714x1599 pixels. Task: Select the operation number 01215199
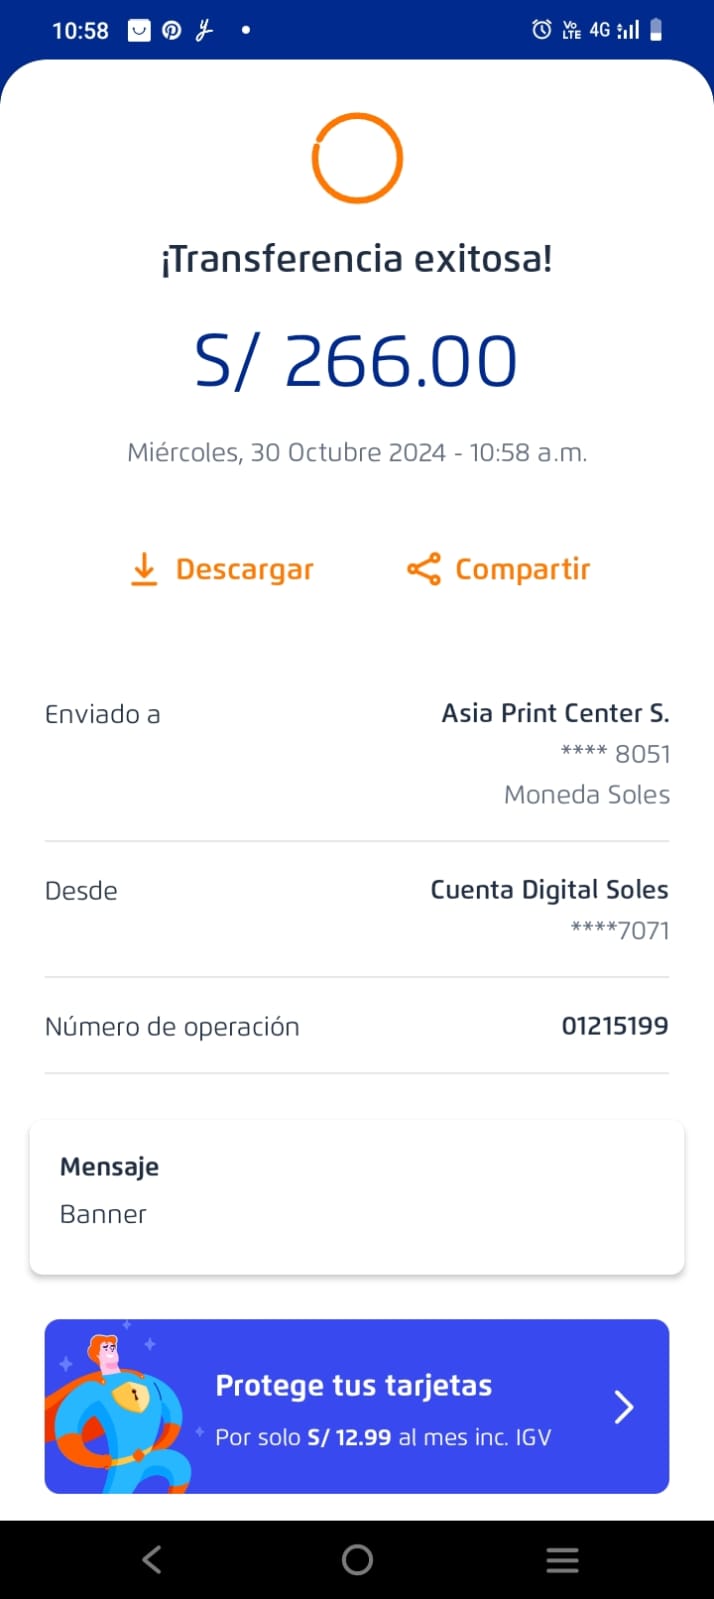(x=614, y=1026)
